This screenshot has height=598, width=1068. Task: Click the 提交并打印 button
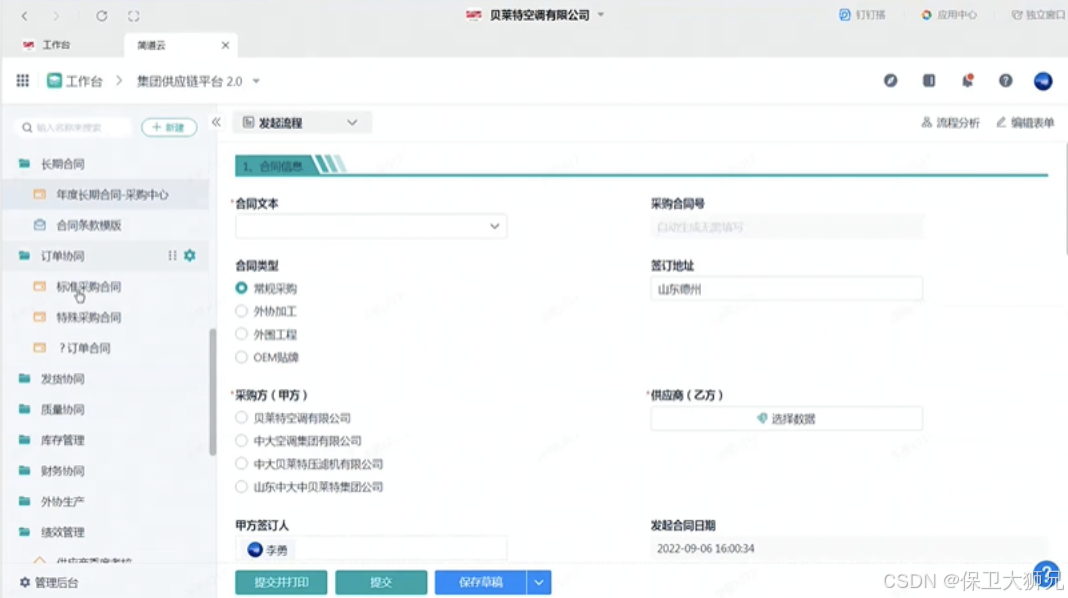(280, 581)
